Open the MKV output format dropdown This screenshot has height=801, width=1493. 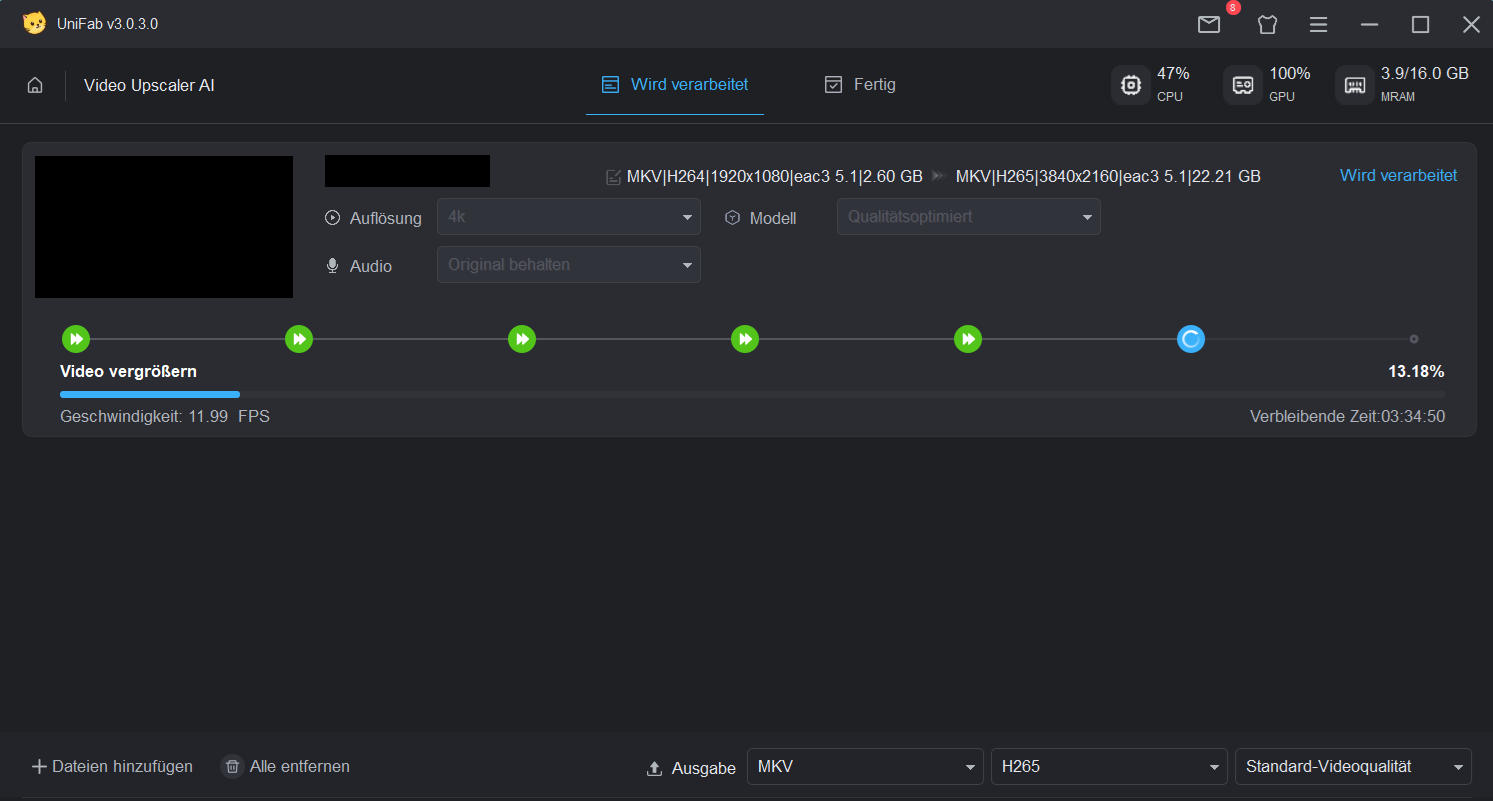(865, 767)
